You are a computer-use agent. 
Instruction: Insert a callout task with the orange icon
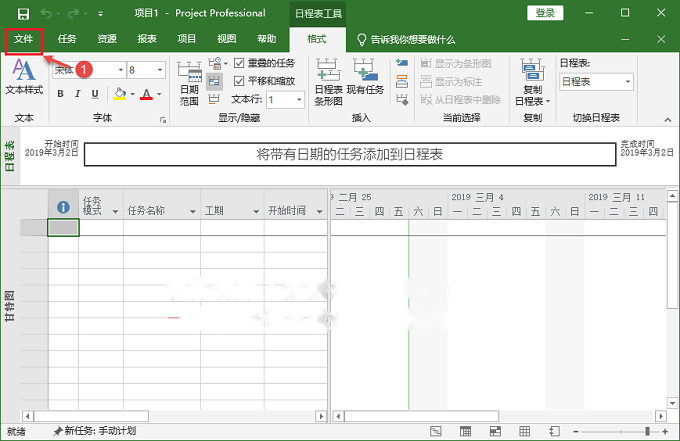[402, 81]
